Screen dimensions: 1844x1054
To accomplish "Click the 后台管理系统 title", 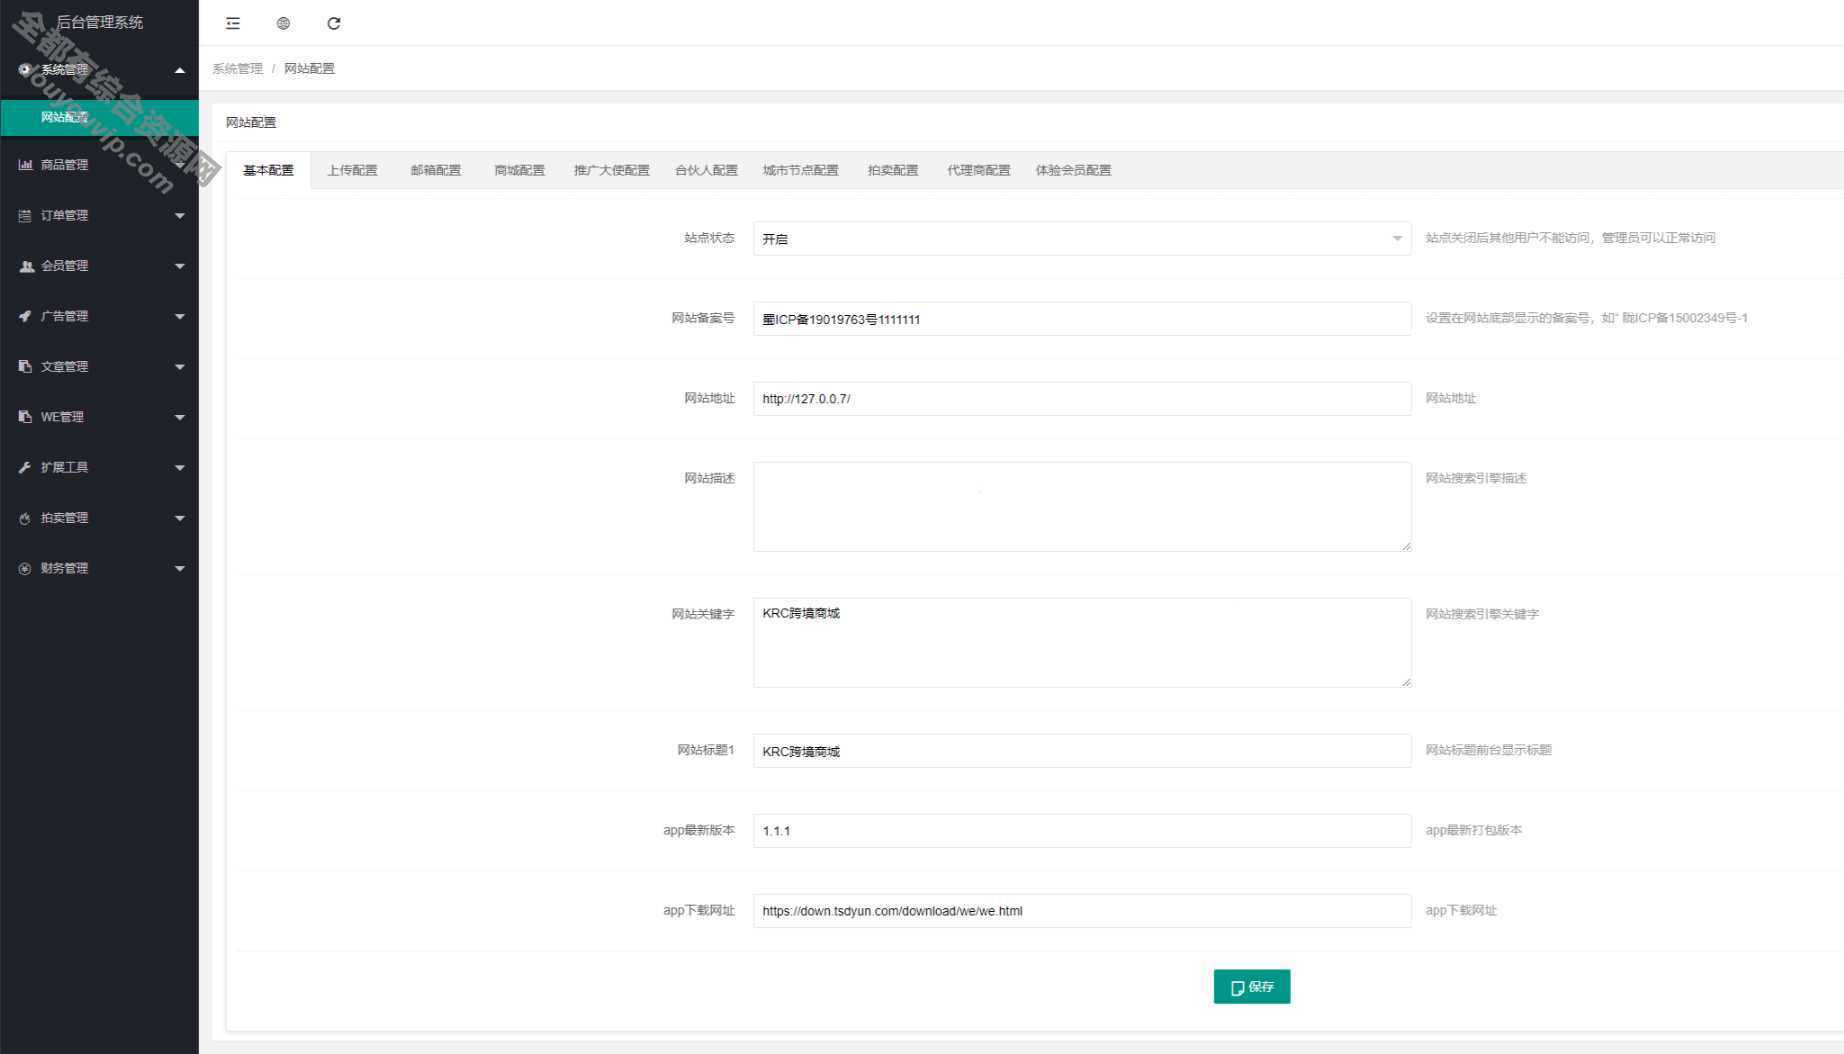I will 99,22.
